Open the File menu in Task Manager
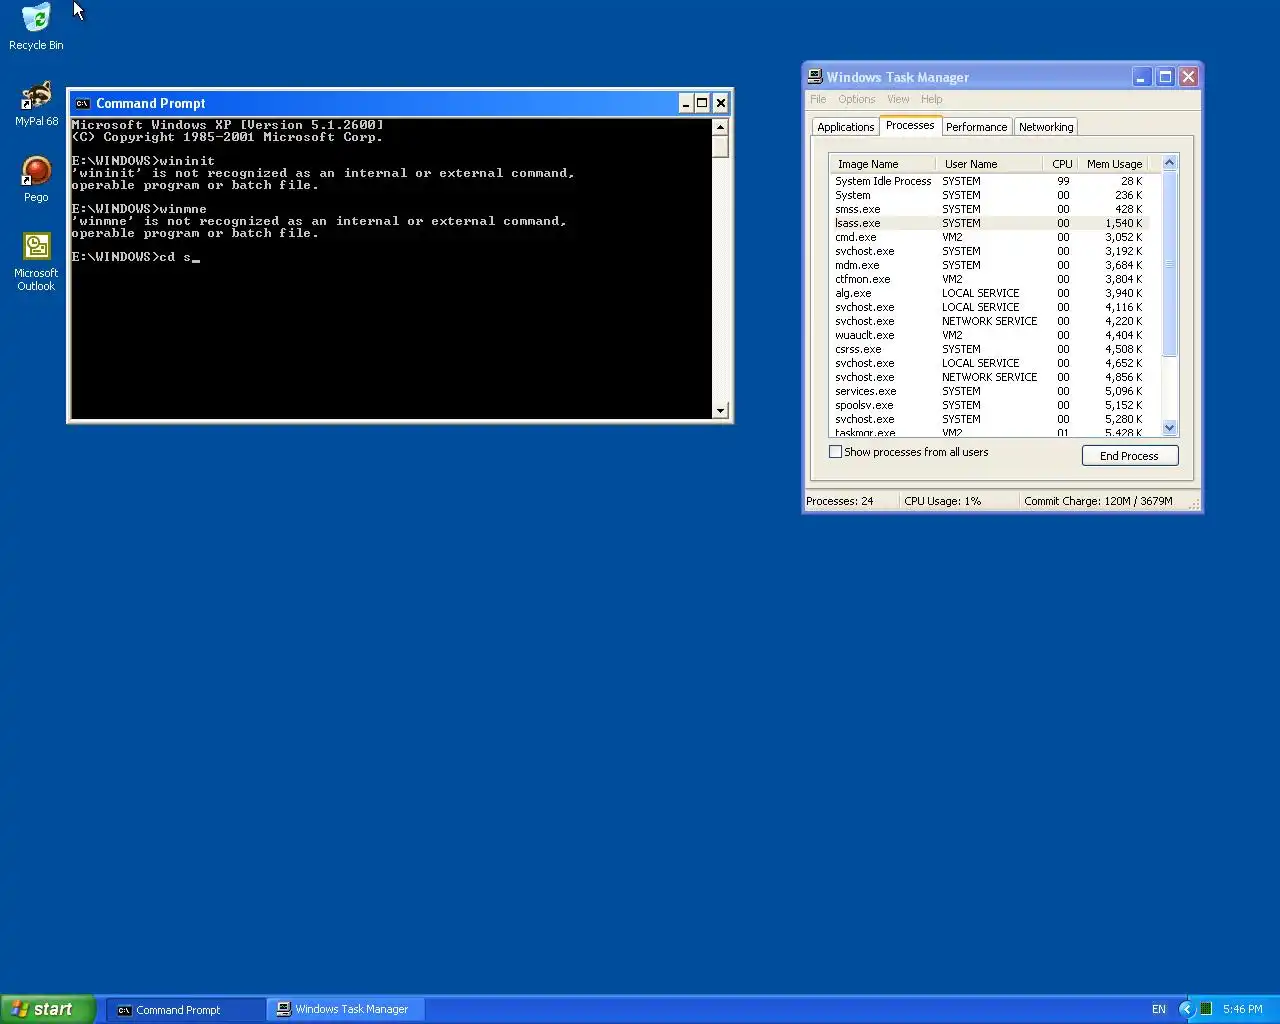The width and height of the screenshot is (1280, 1024). click(818, 99)
